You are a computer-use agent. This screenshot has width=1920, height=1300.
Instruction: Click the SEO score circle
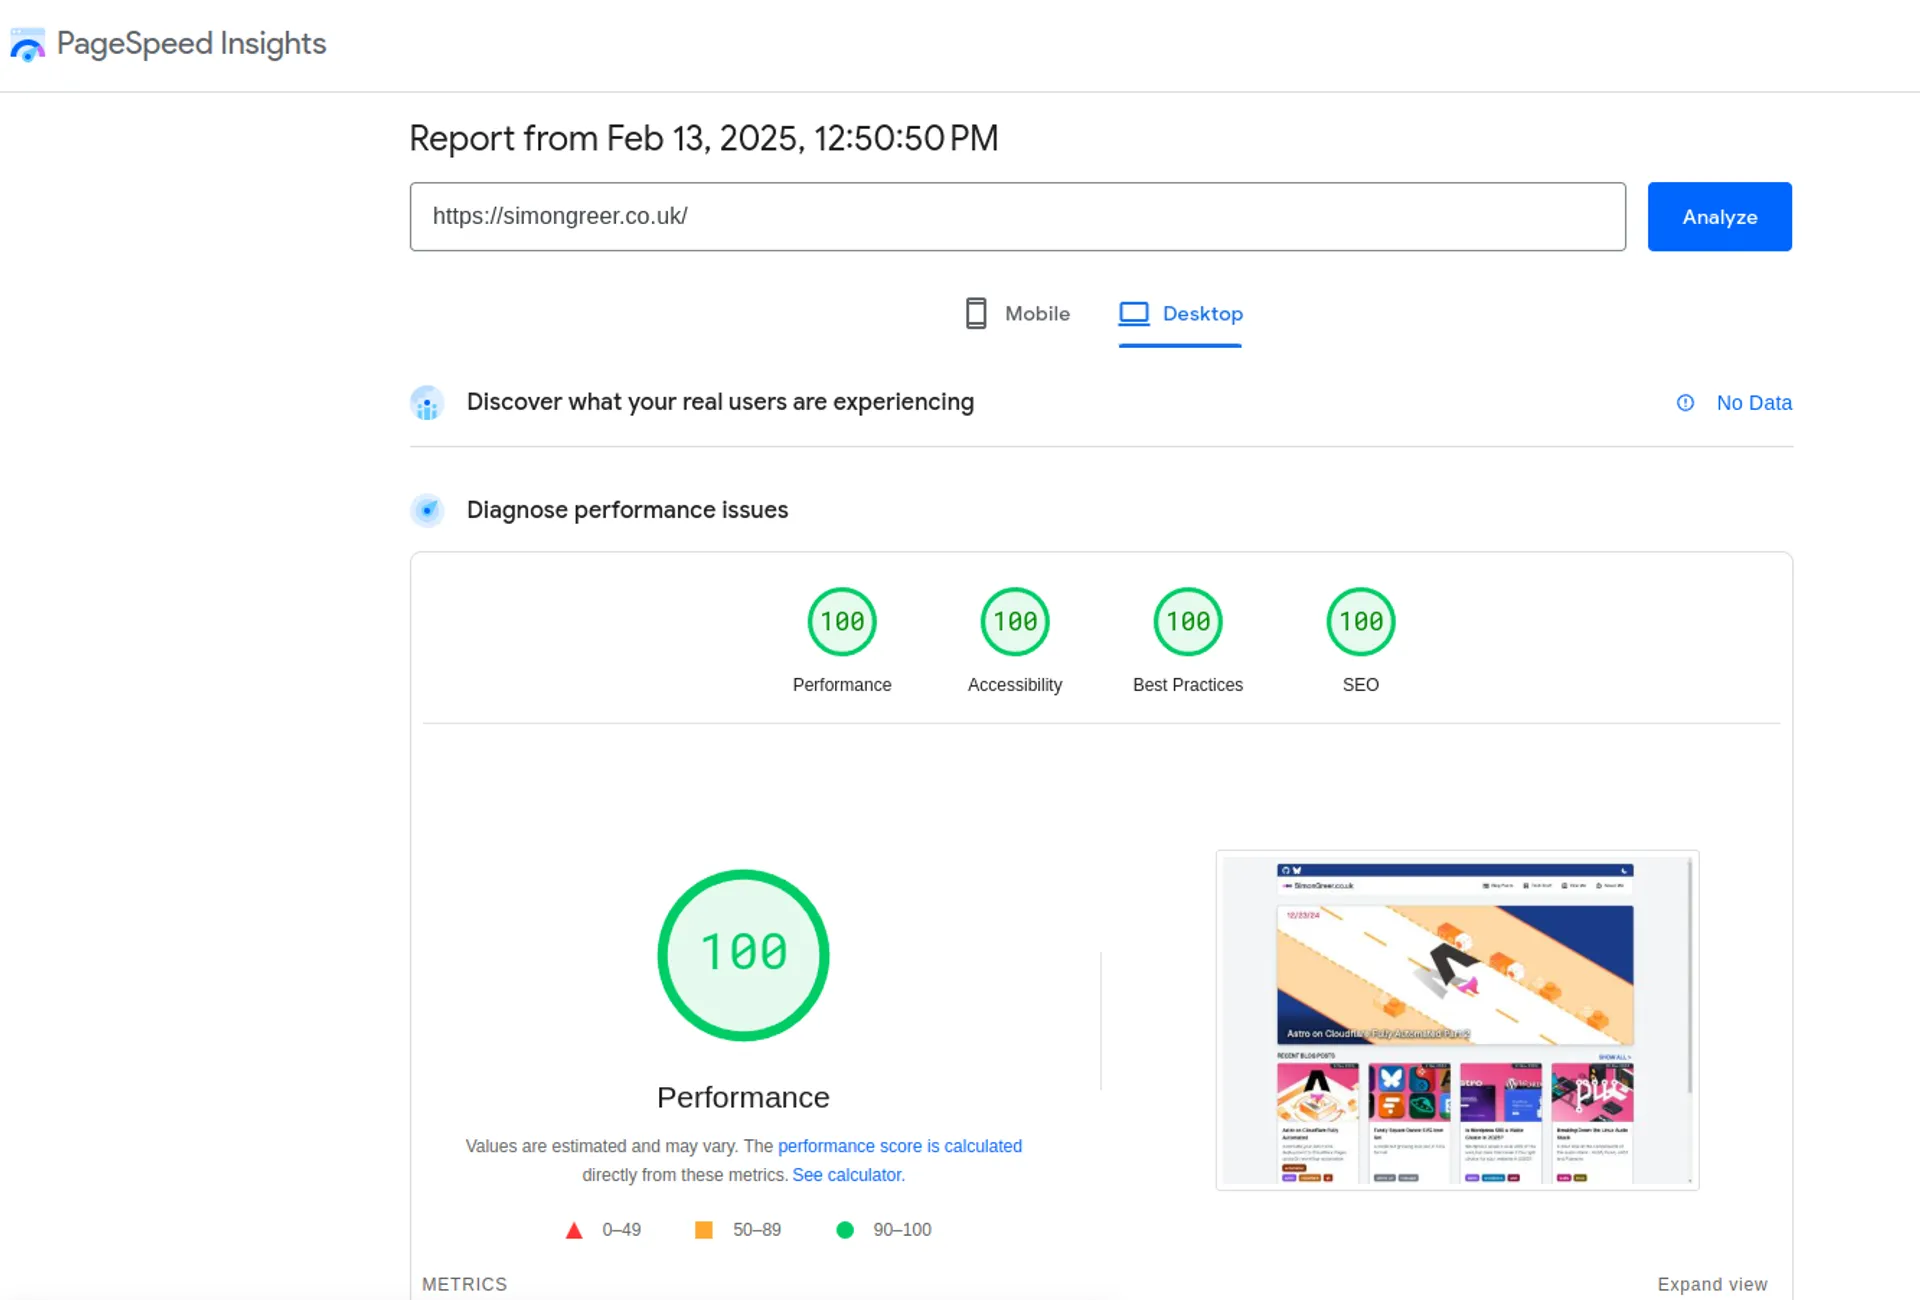1360,621
